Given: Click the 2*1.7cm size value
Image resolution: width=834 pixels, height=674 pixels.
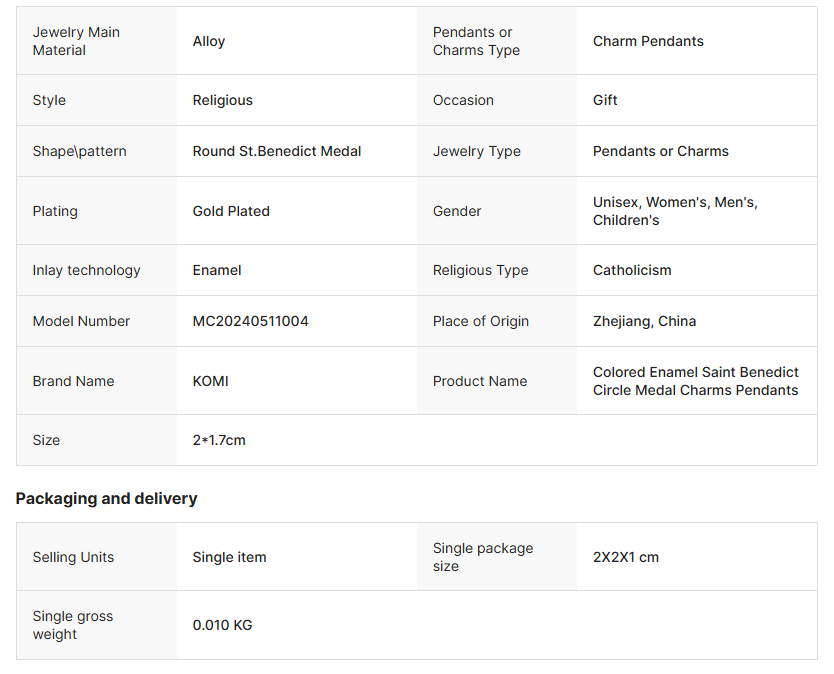Looking at the screenshot, I should pyautogui.click(x=219, y=440).
